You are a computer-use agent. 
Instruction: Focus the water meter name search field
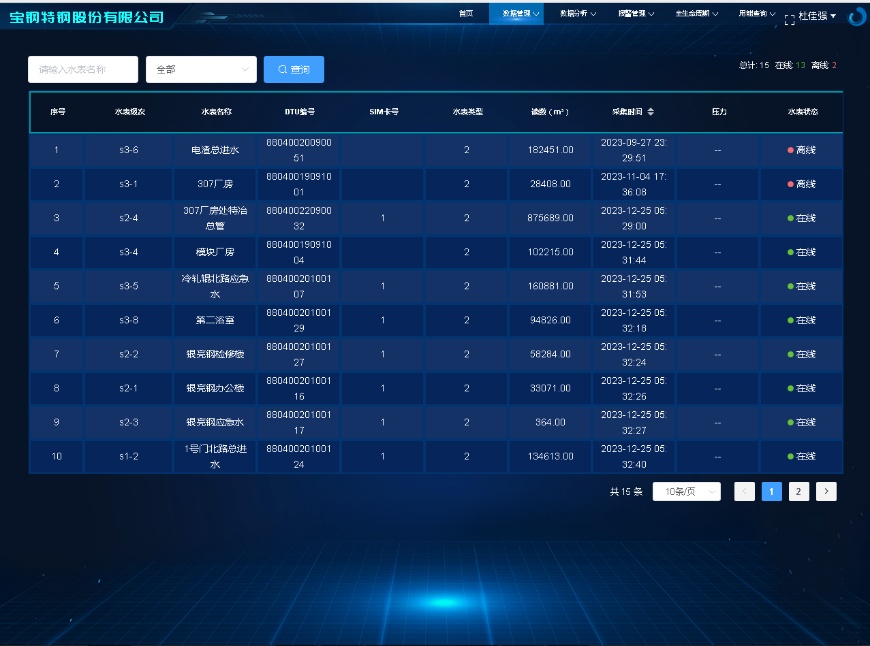point(83,69)
